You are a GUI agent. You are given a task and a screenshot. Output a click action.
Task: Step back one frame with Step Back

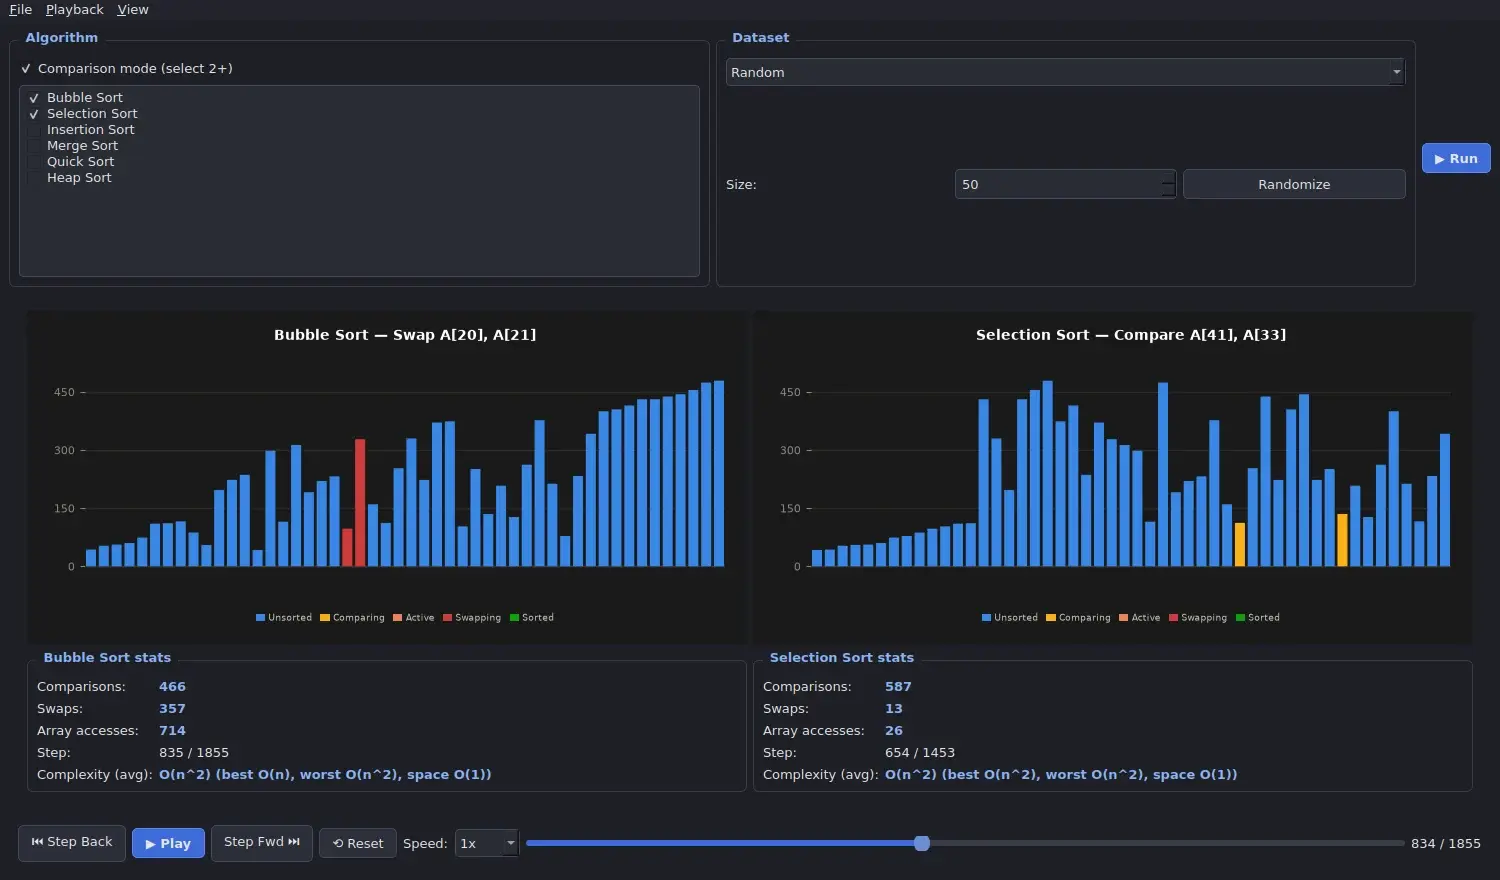click(x=72, y=842)
